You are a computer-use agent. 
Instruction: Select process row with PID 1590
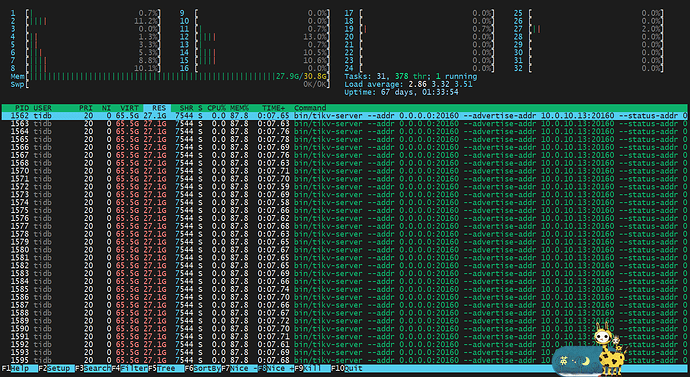coord(345,329)
